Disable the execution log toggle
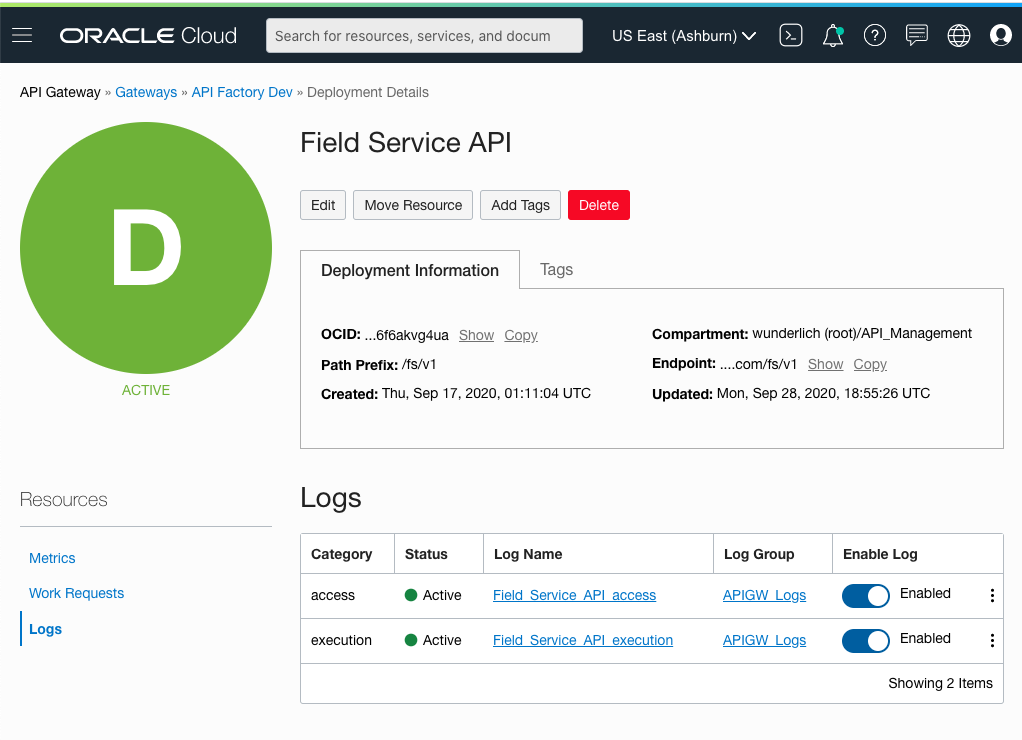Screen dimensions: 1022x740 865,641
